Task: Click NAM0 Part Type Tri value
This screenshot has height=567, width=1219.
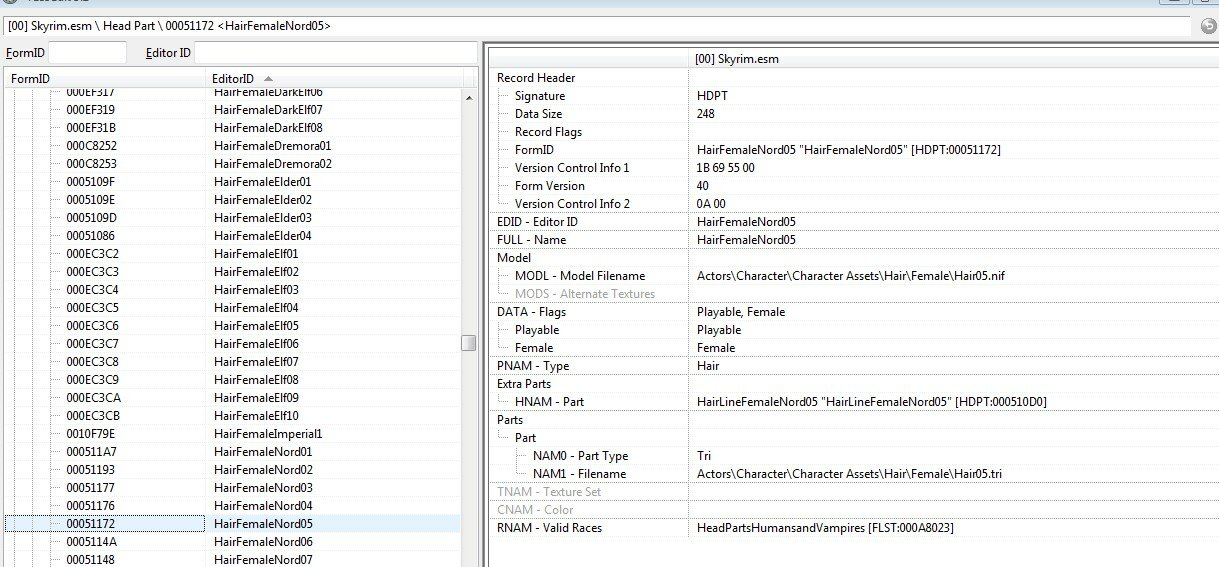Action: (x=704, y=456)
